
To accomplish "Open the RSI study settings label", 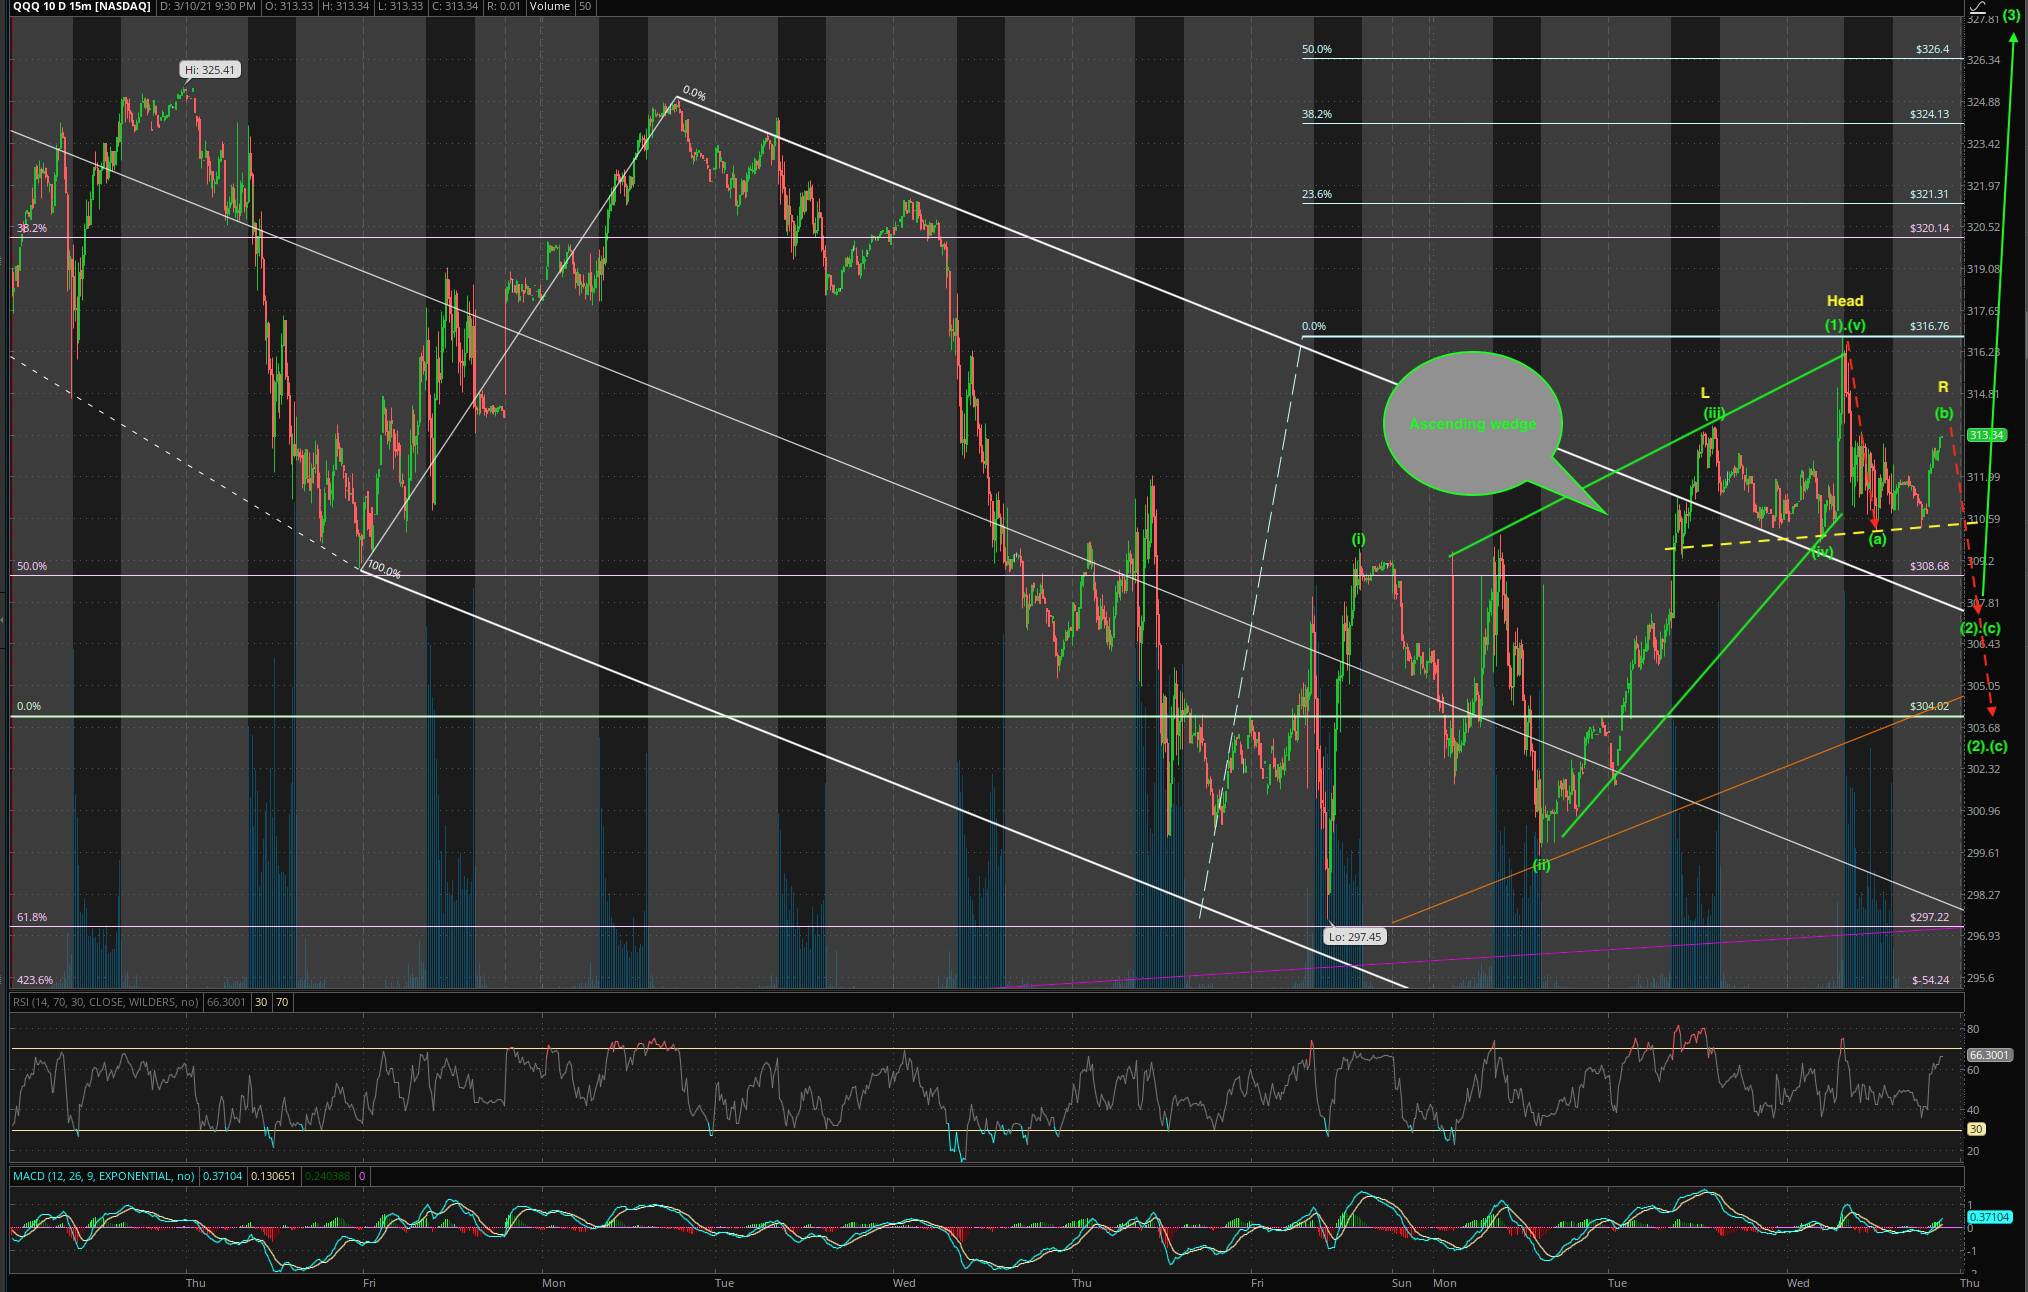I will (x=105, y=1002).
